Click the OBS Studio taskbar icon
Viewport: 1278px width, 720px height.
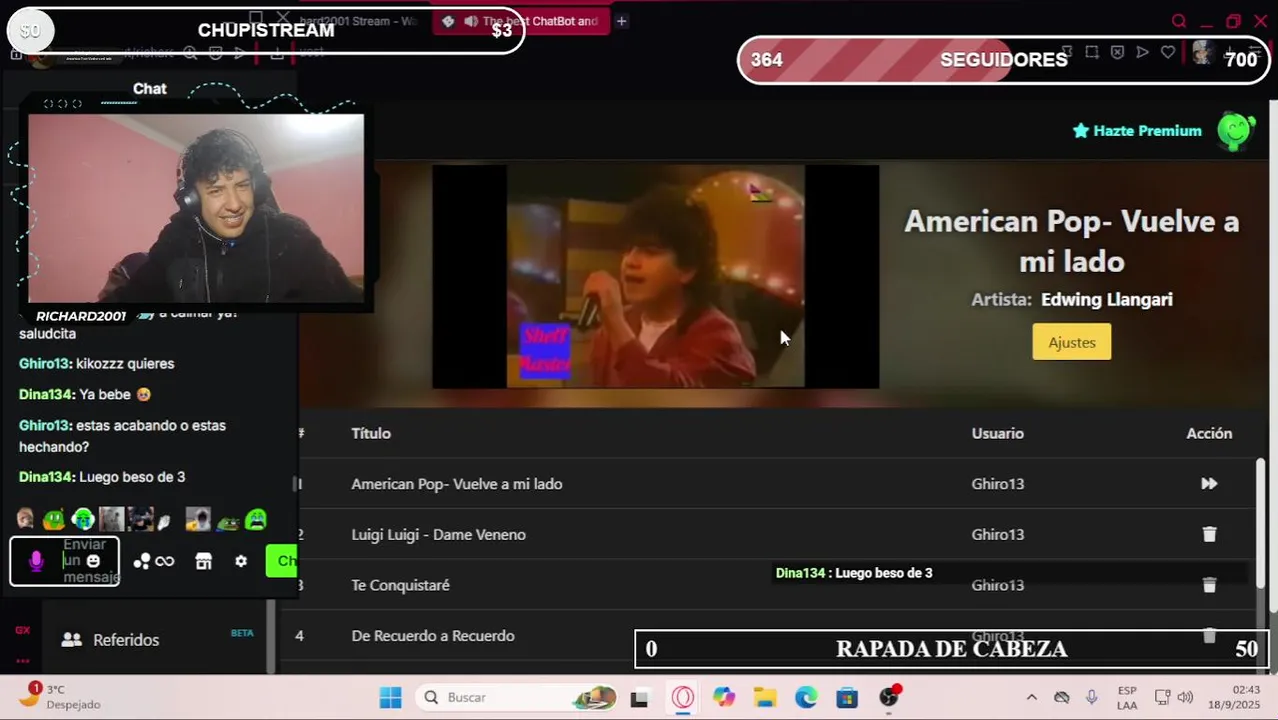(x=889, y=698)
